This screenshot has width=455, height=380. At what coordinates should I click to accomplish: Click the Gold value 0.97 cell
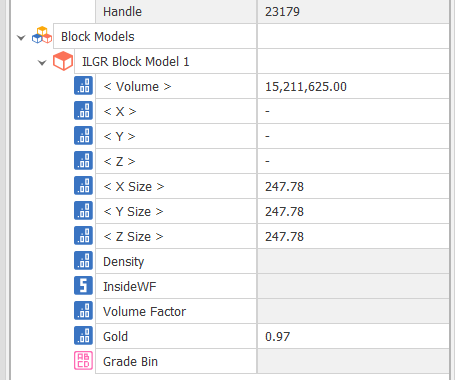coord(353,336)
